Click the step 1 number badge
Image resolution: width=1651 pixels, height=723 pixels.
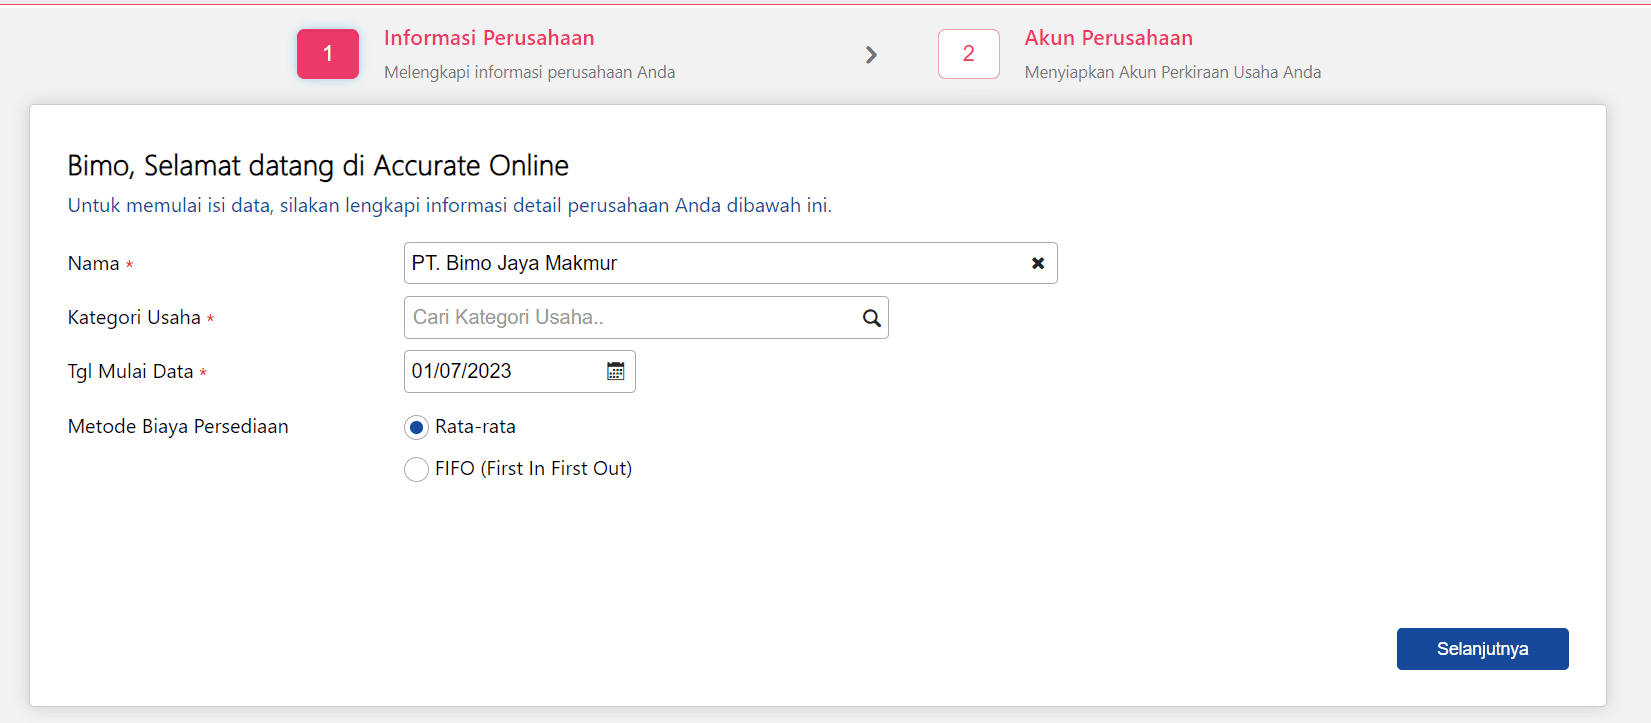click(x=328, y=54)
